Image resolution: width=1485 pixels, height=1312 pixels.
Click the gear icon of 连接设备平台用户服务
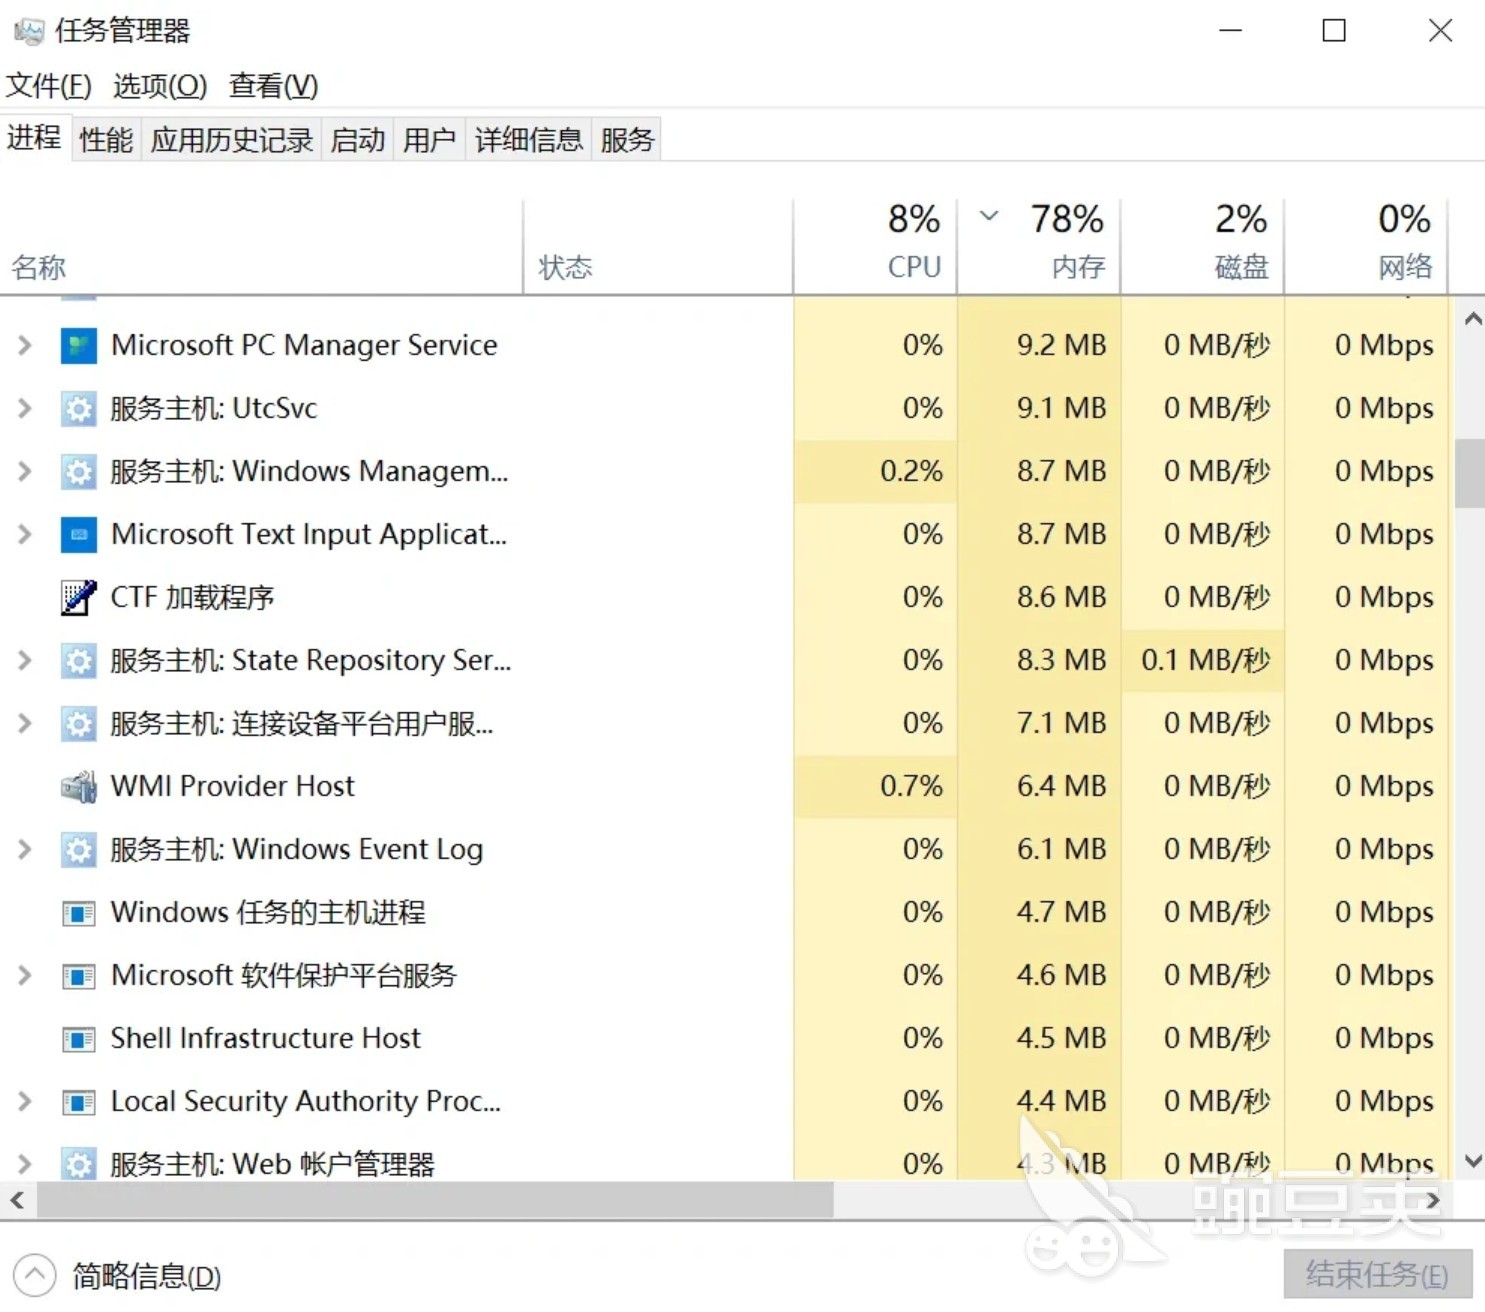(78, 724)
